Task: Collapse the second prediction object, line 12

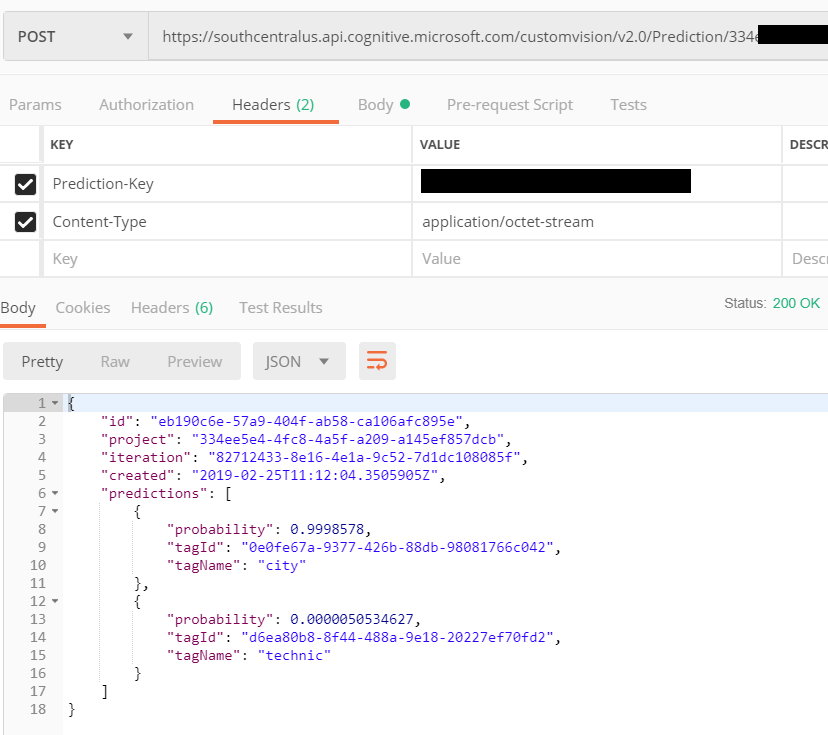Action: pos(55,601)
